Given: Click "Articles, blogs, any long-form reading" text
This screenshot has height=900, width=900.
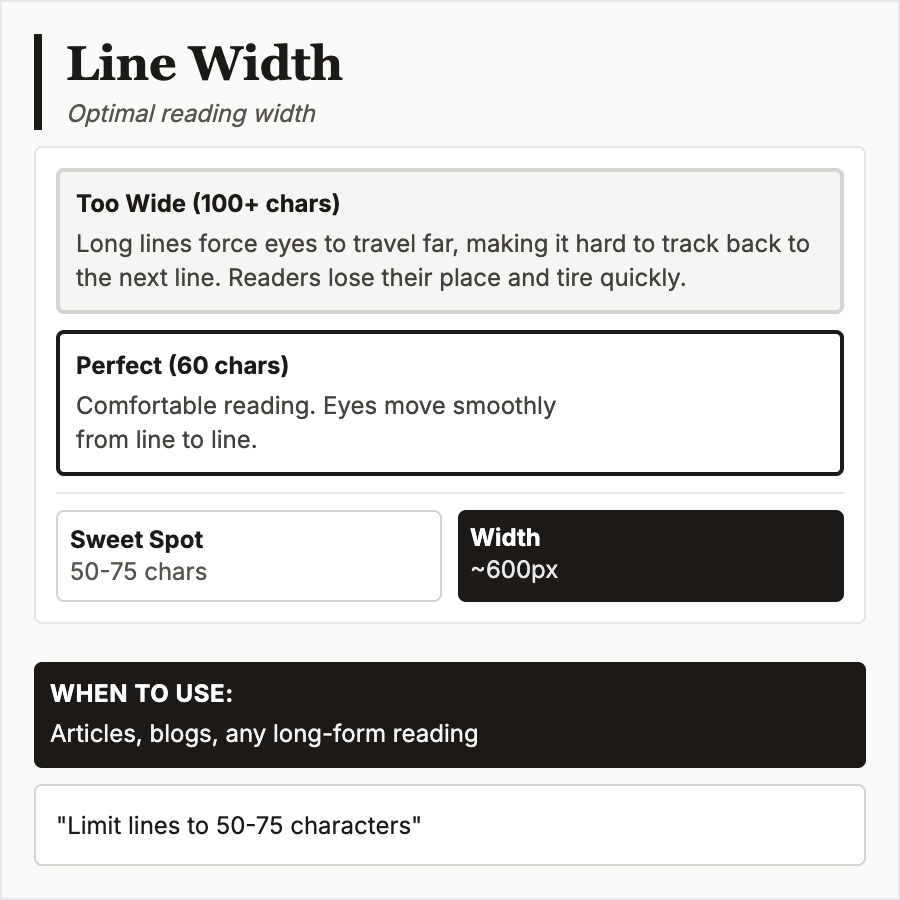Looking at the screenshot, I should coord(264,734).
